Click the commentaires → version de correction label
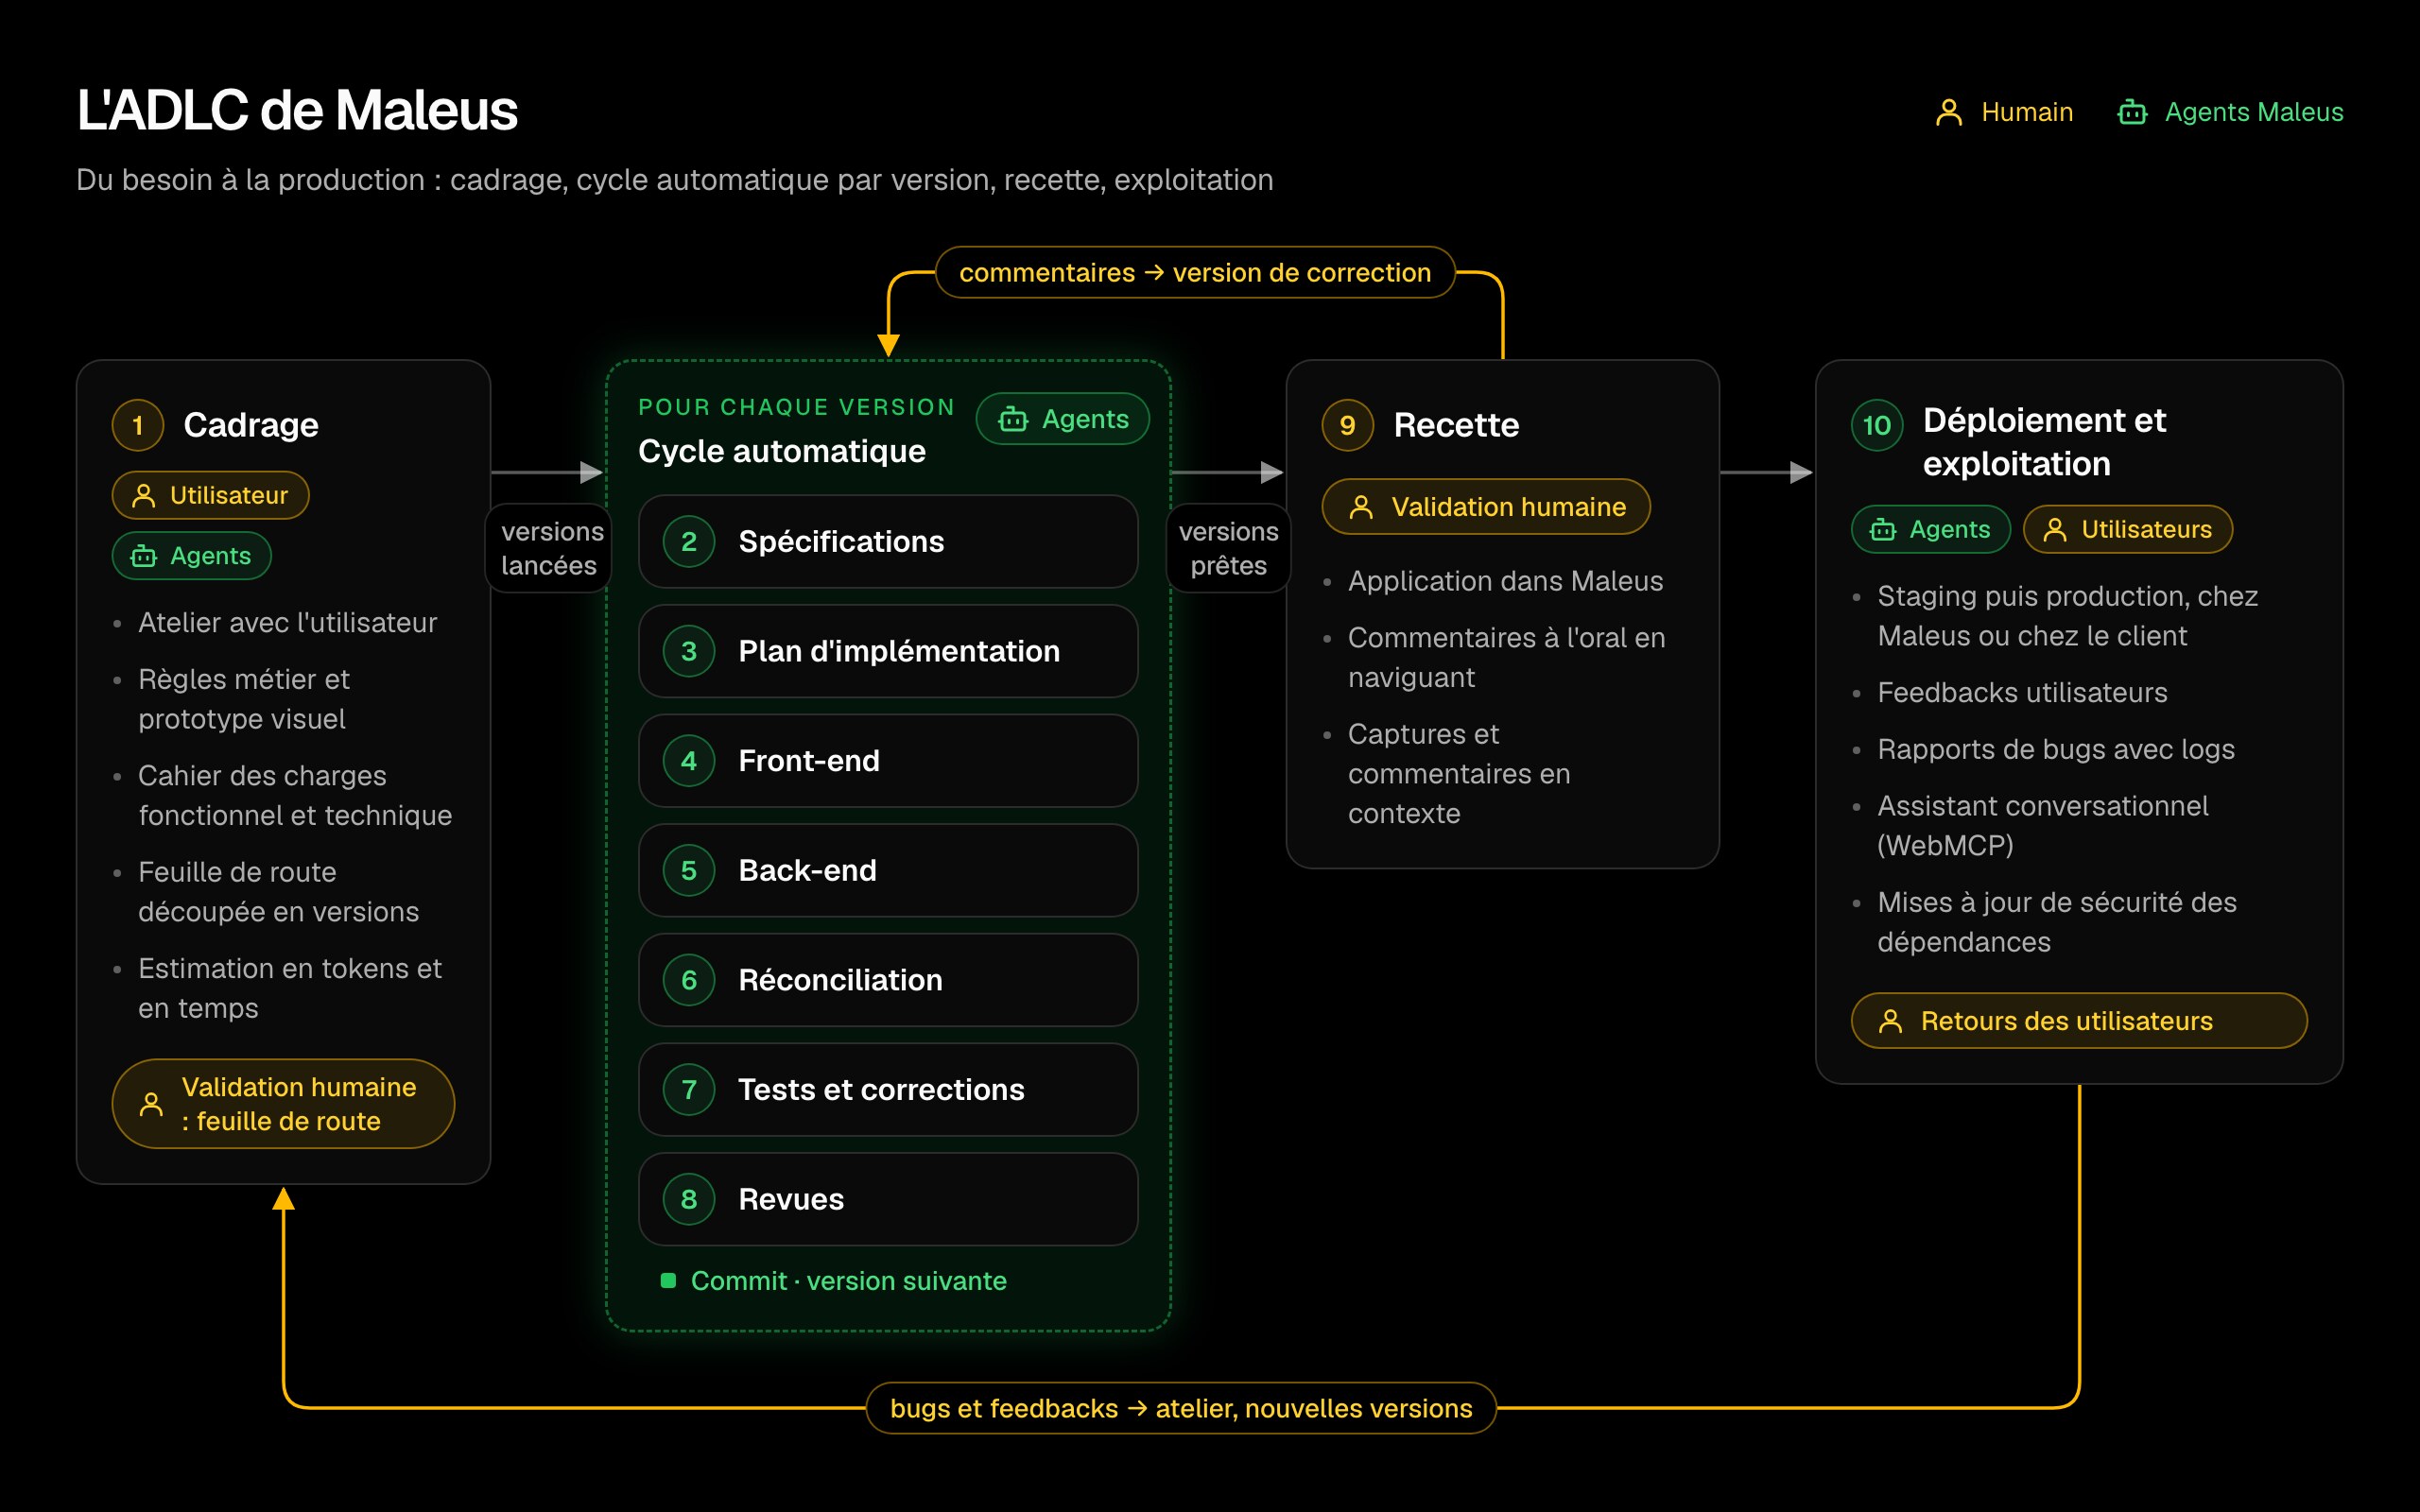Viewport: 2420px width, 1512px height. pos(1195,272)
